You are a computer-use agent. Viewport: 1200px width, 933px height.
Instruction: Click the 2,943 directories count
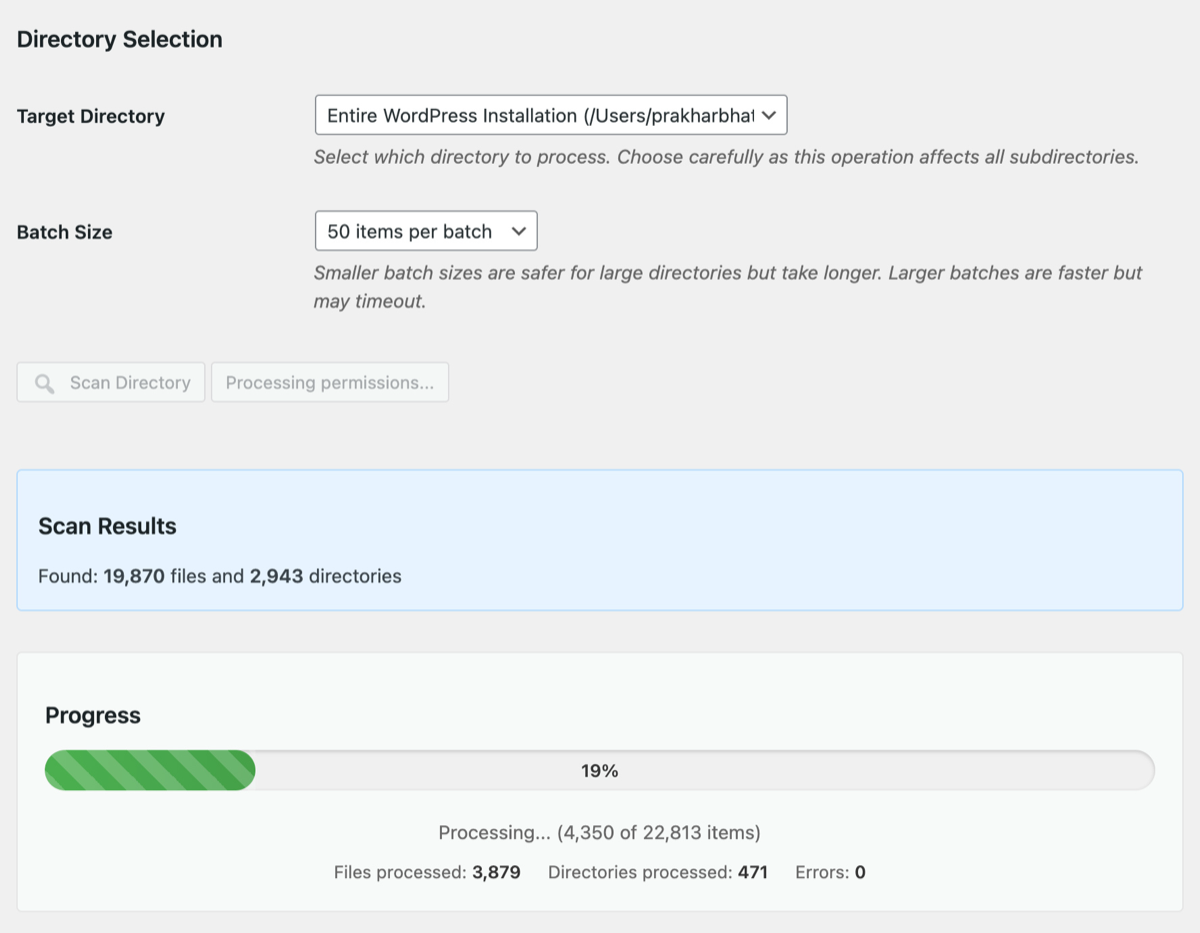point(276,576)
